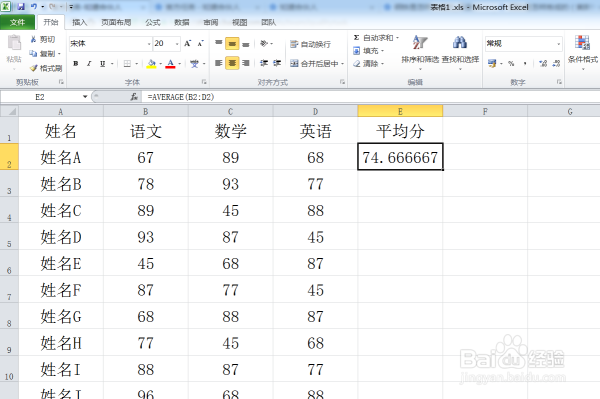The height and width of the screenshot is (399, 600).
Task: Increase indent icon
Action: [277, 63]
